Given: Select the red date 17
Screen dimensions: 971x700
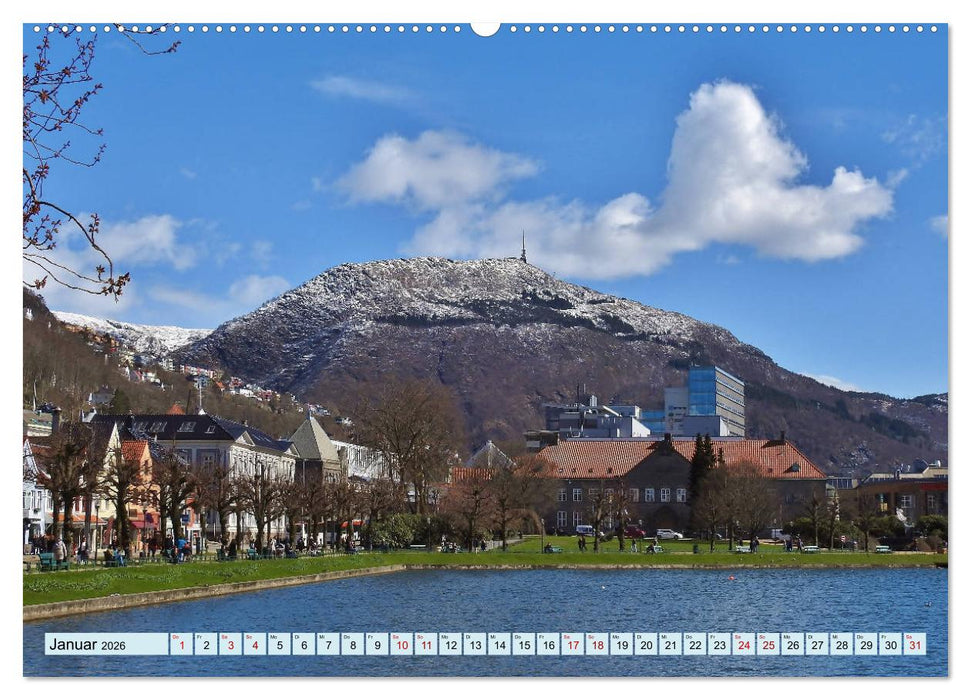Looking at the screenshot, I should [574, 646].
